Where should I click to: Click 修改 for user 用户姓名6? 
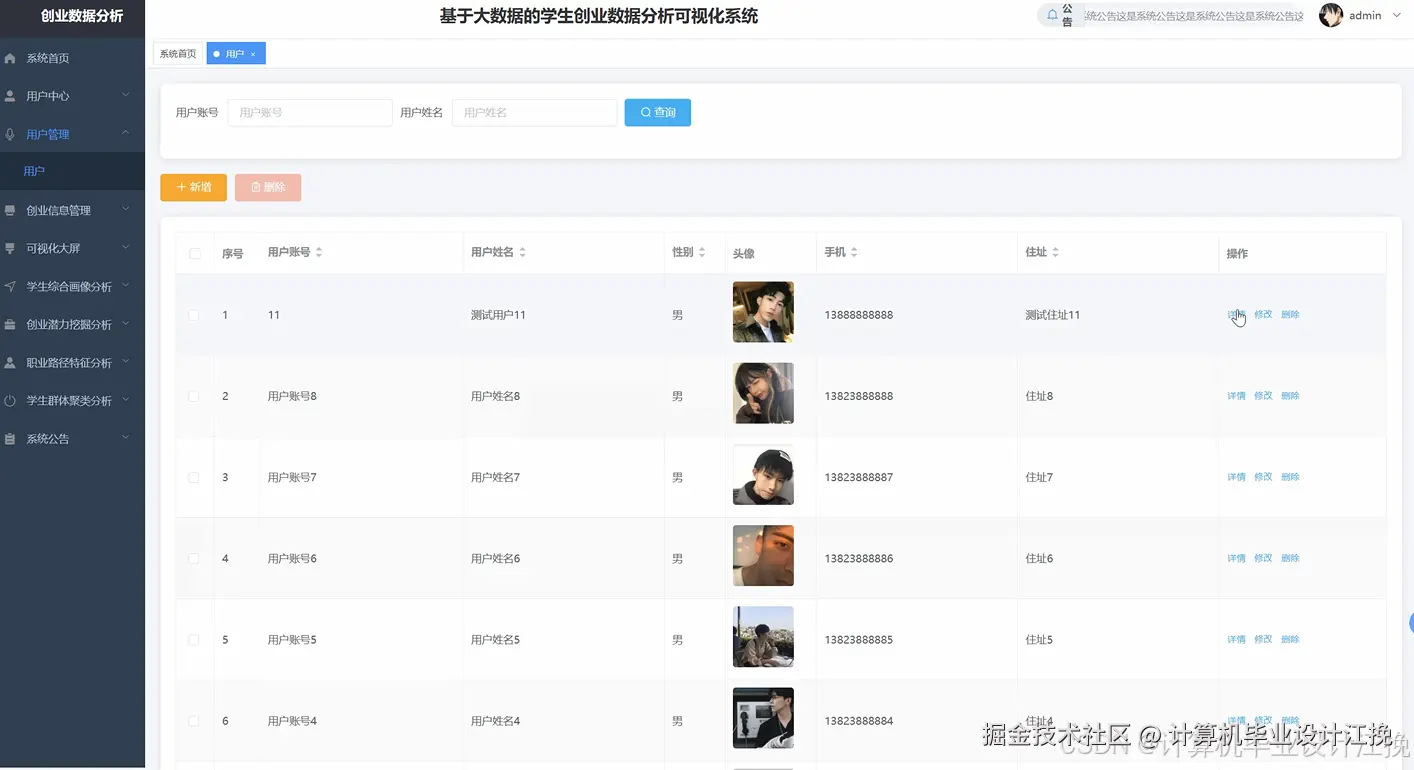click(x=1264, y=559)
